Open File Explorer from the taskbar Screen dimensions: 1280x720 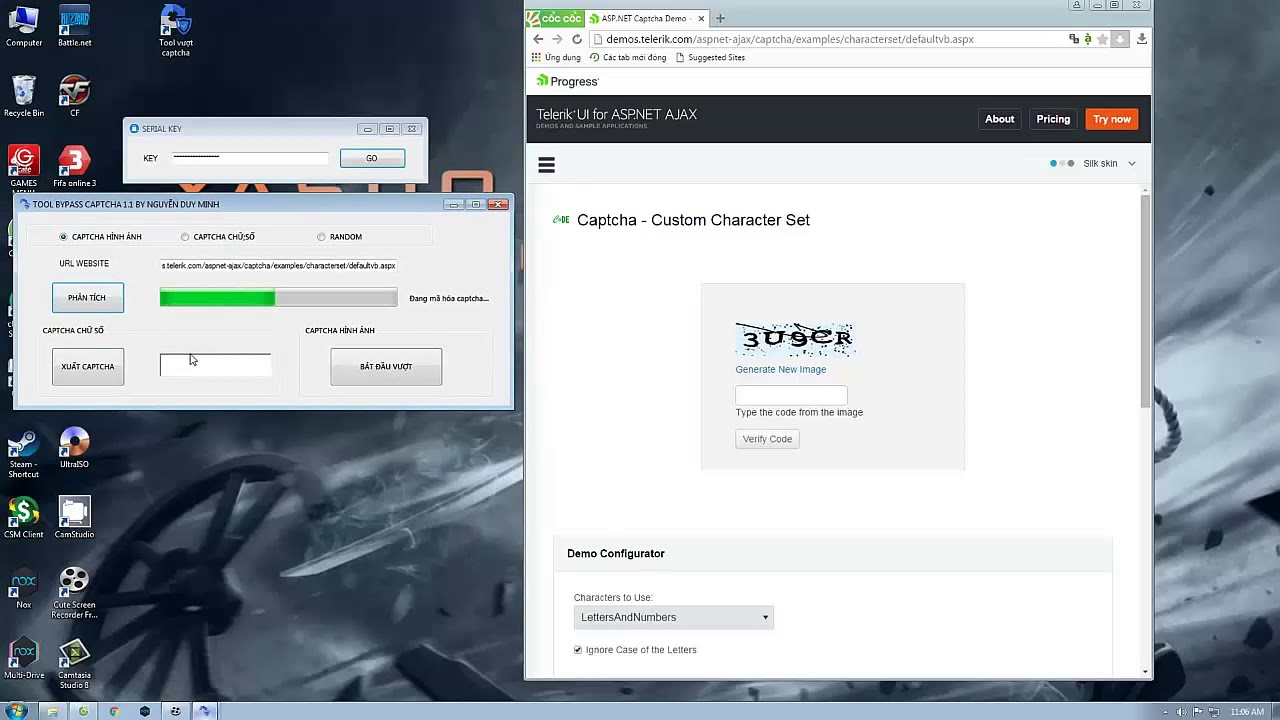point(52,711)
